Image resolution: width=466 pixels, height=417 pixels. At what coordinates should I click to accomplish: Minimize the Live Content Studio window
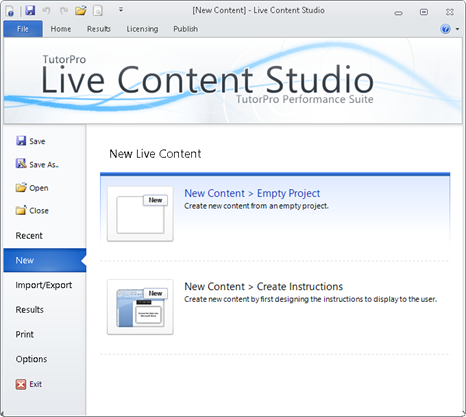click(x=399, y=13)
